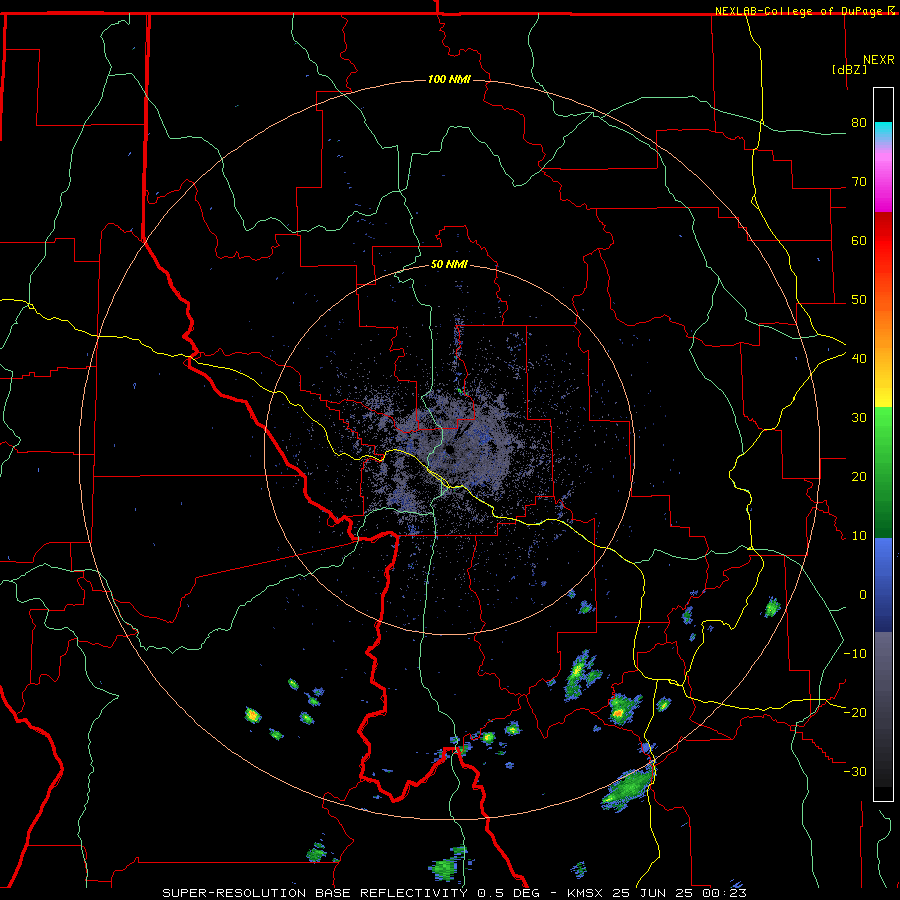Click the 10 value on the dBZ scale

[x=859, y=536]
